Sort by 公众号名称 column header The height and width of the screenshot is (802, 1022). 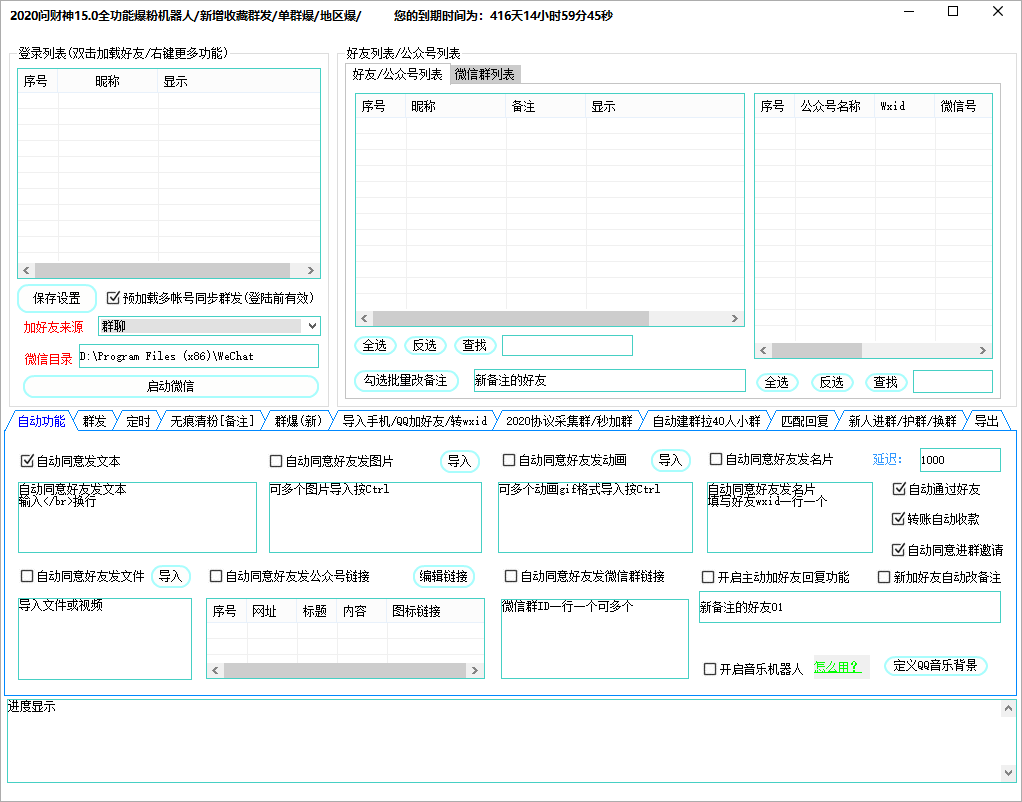834,106
